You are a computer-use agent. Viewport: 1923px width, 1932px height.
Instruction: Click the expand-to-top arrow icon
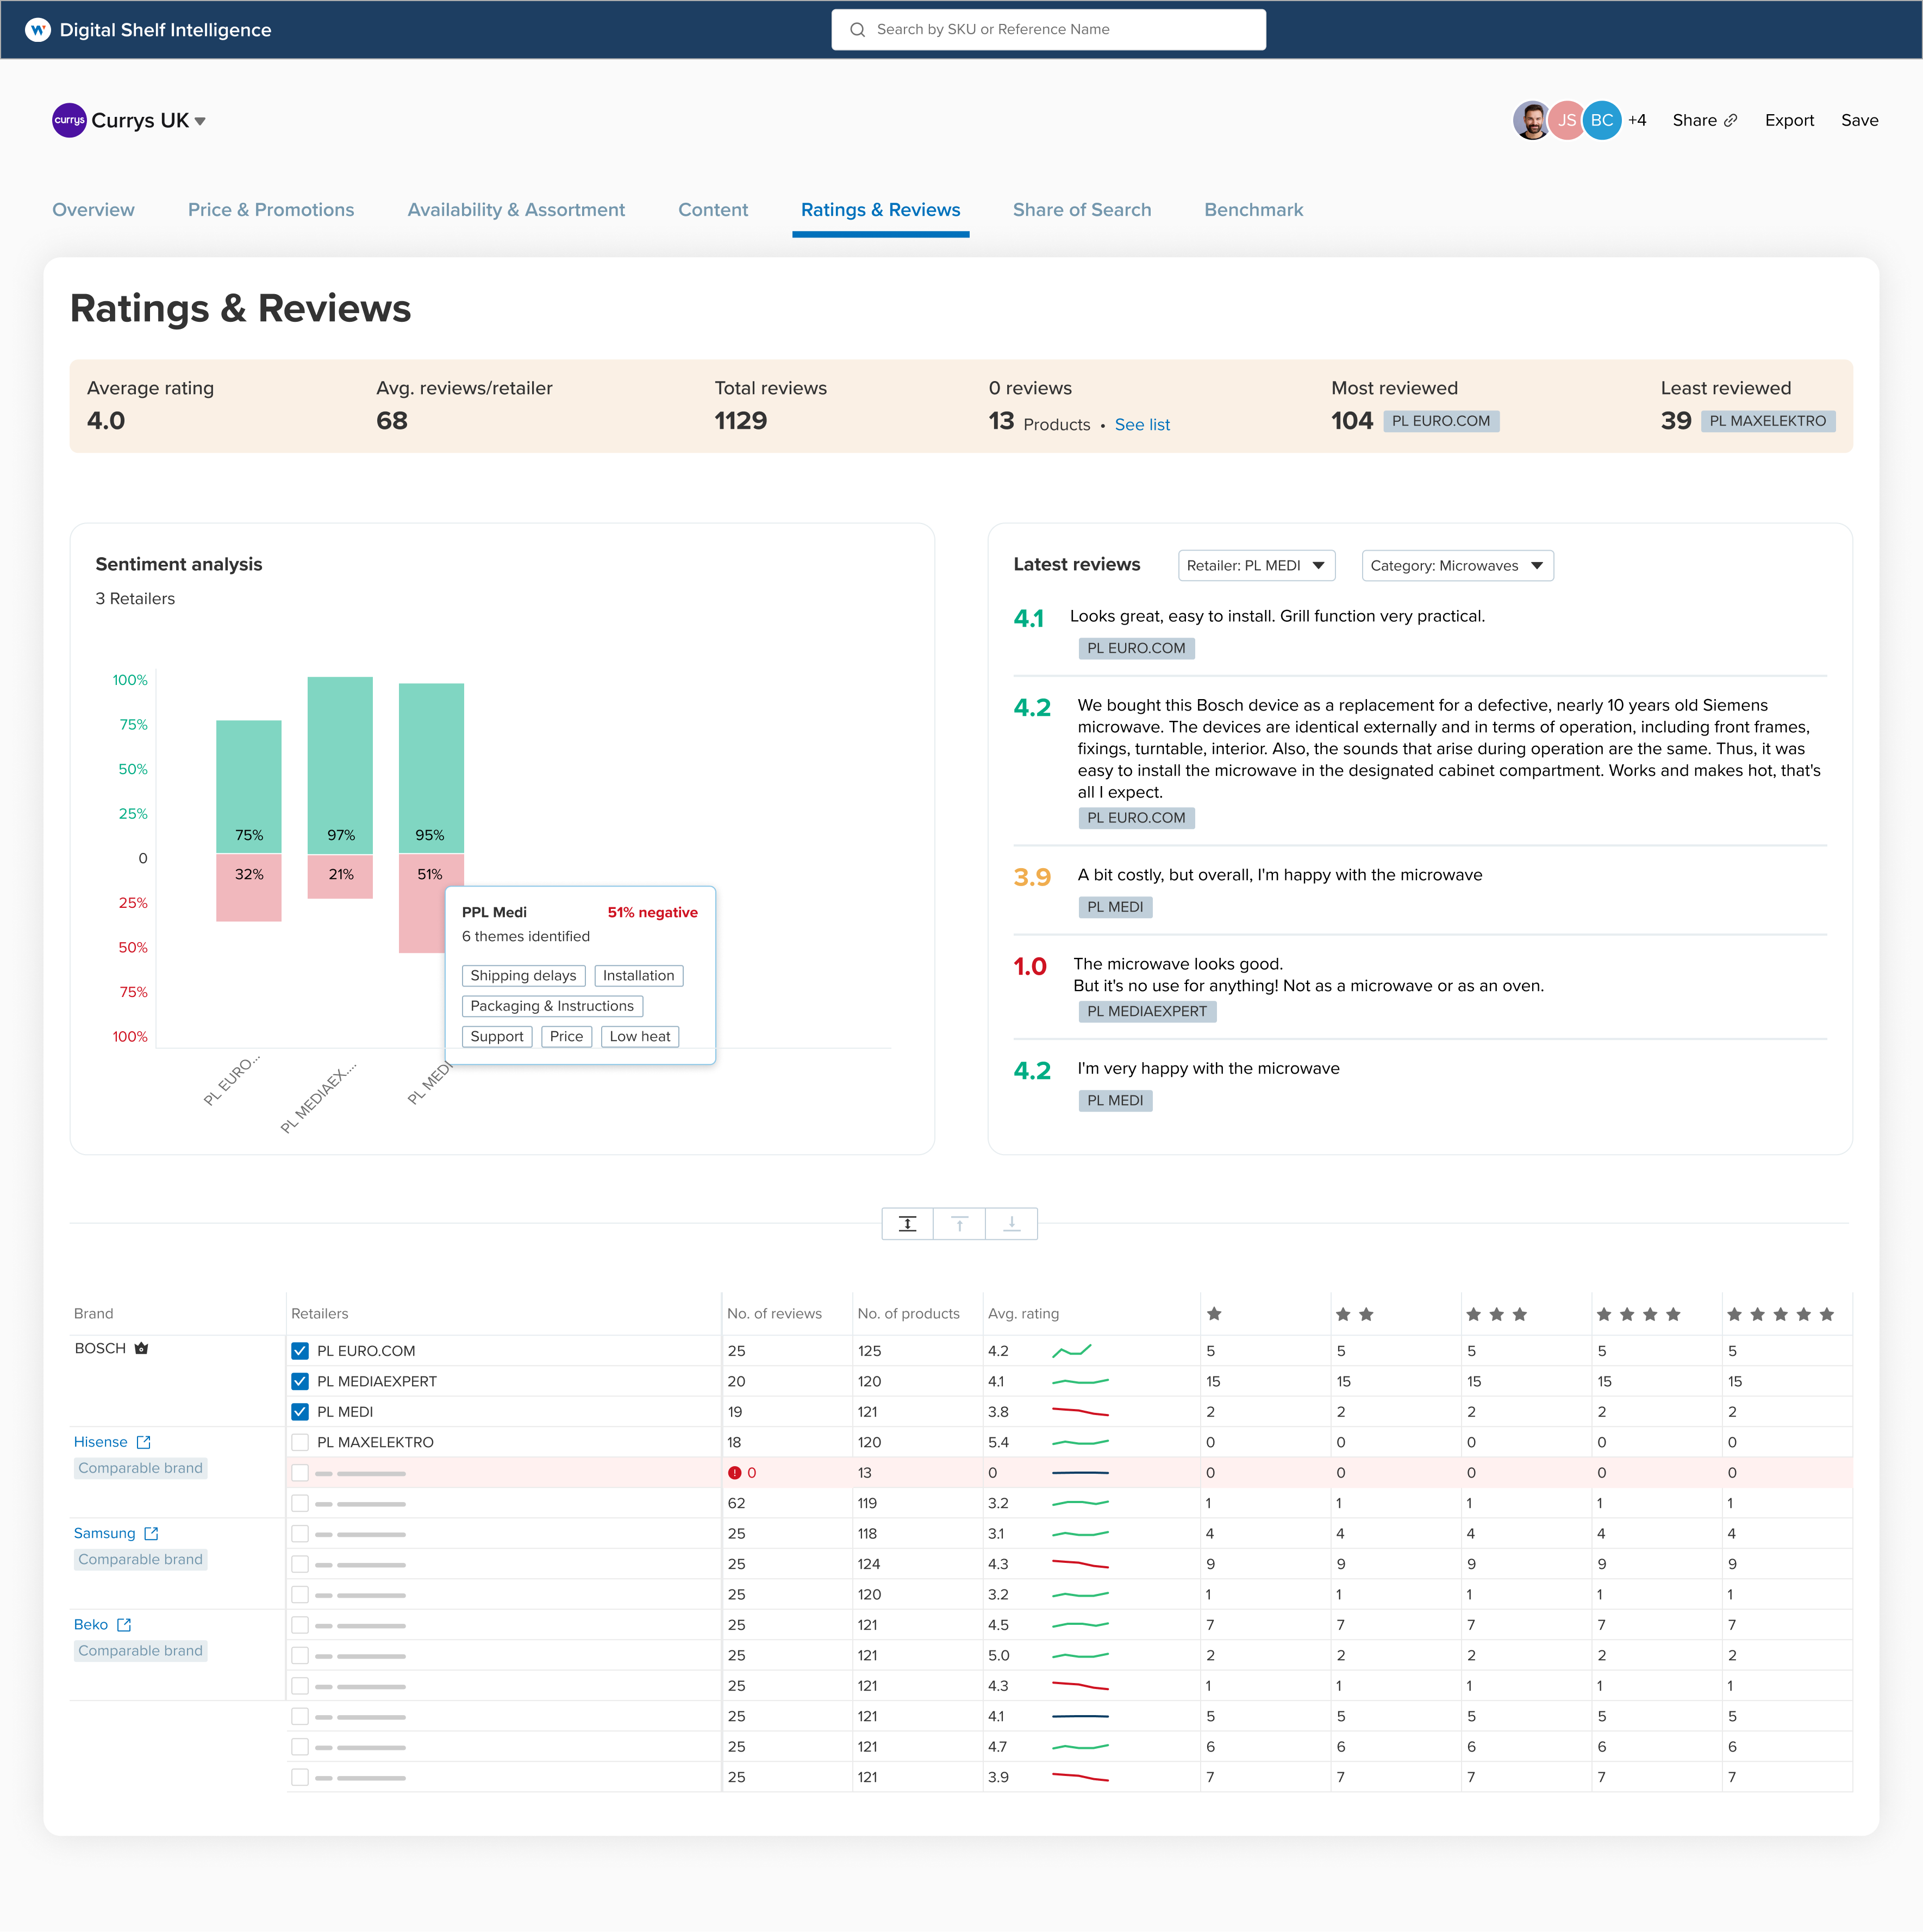click(959, 1224)
